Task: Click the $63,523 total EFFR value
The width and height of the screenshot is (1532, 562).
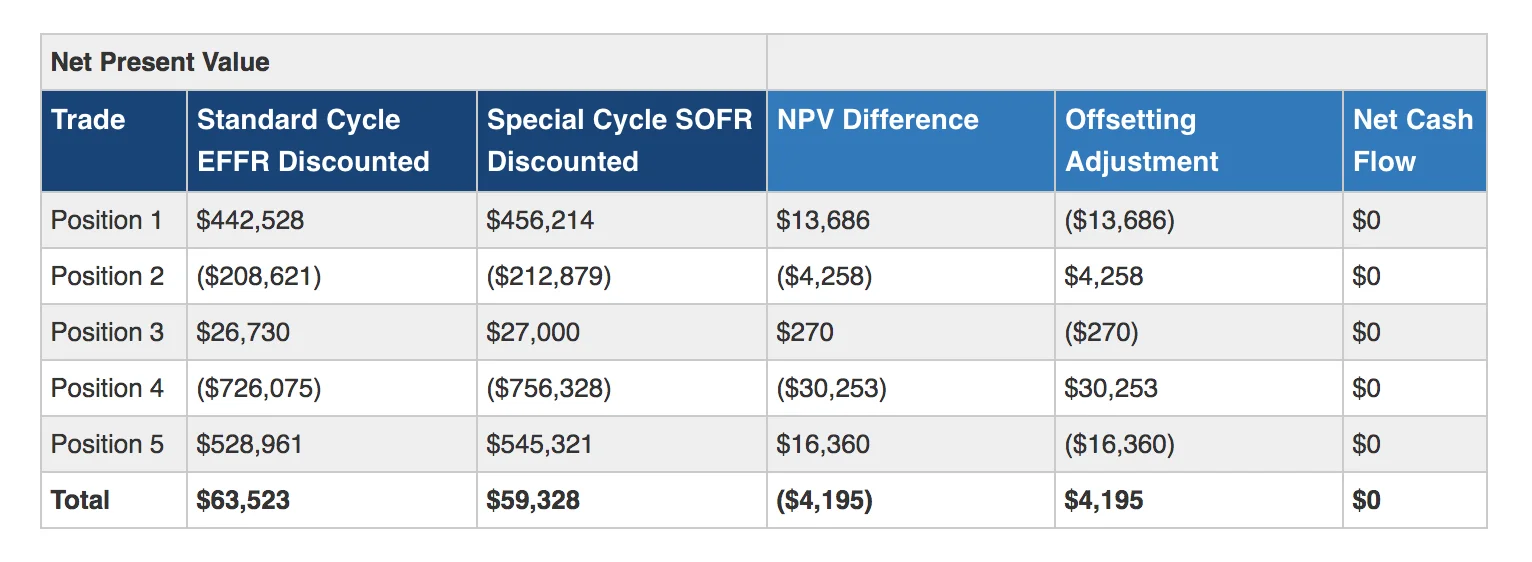Action: pyautogui.click(x=243, y=500)
